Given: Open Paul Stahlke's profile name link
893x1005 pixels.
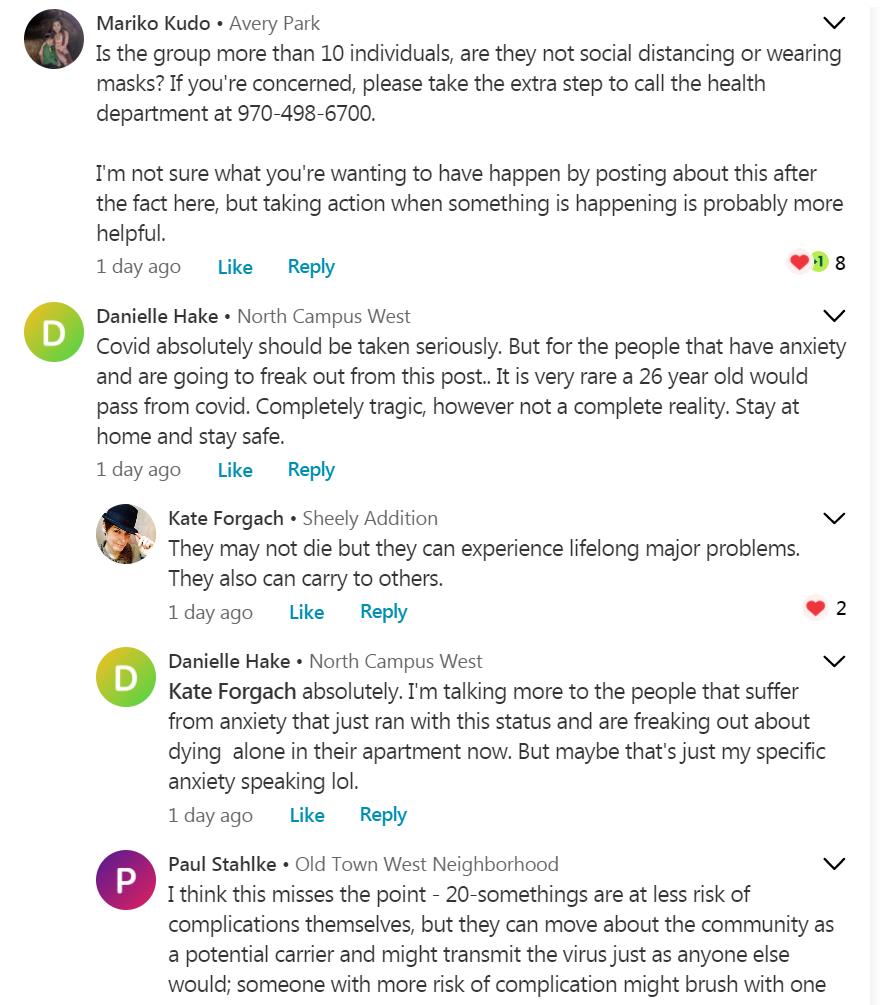Looking at the screenshot, I should click(223, 864).
